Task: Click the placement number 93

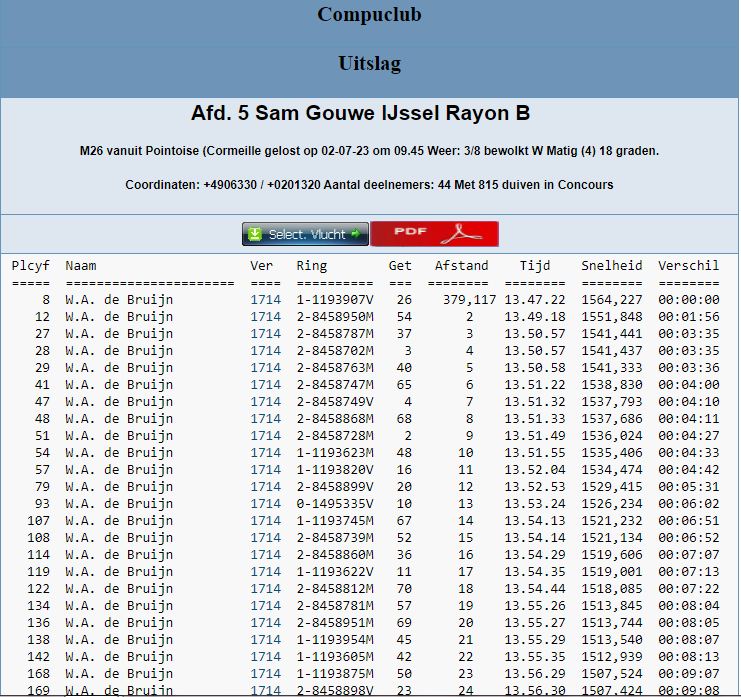Action: pyautogui.click(x=42, y=504)
